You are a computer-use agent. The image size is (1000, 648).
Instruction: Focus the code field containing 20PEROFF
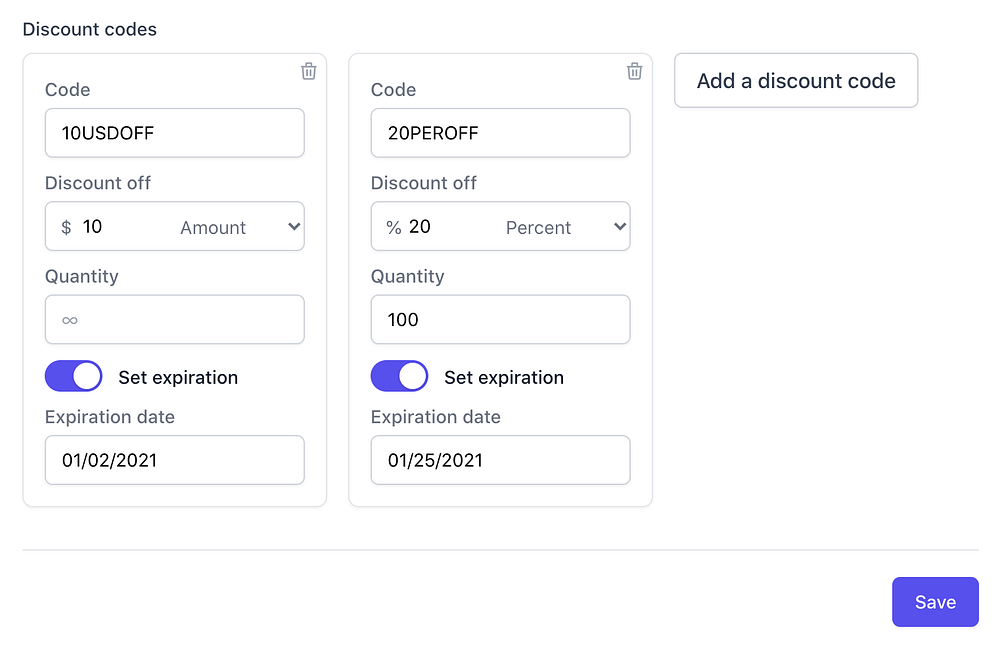pos(500,133)
